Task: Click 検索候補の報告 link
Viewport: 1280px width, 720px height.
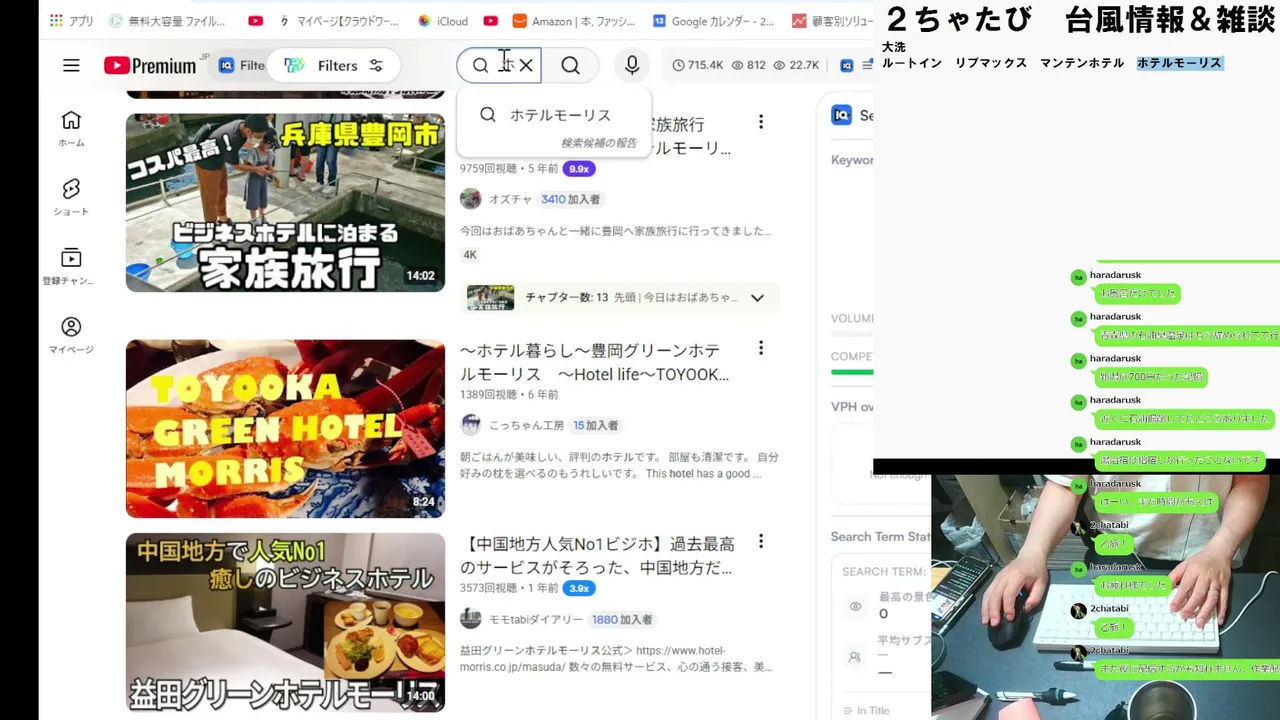Action: click(599, 143)
